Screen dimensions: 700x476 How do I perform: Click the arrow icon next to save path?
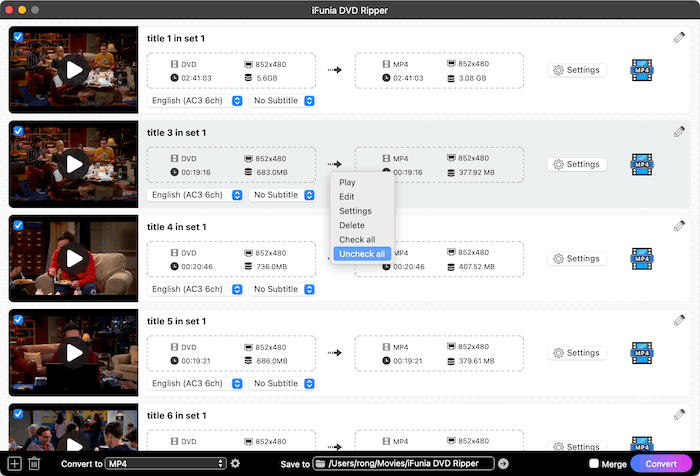point(503,463)
